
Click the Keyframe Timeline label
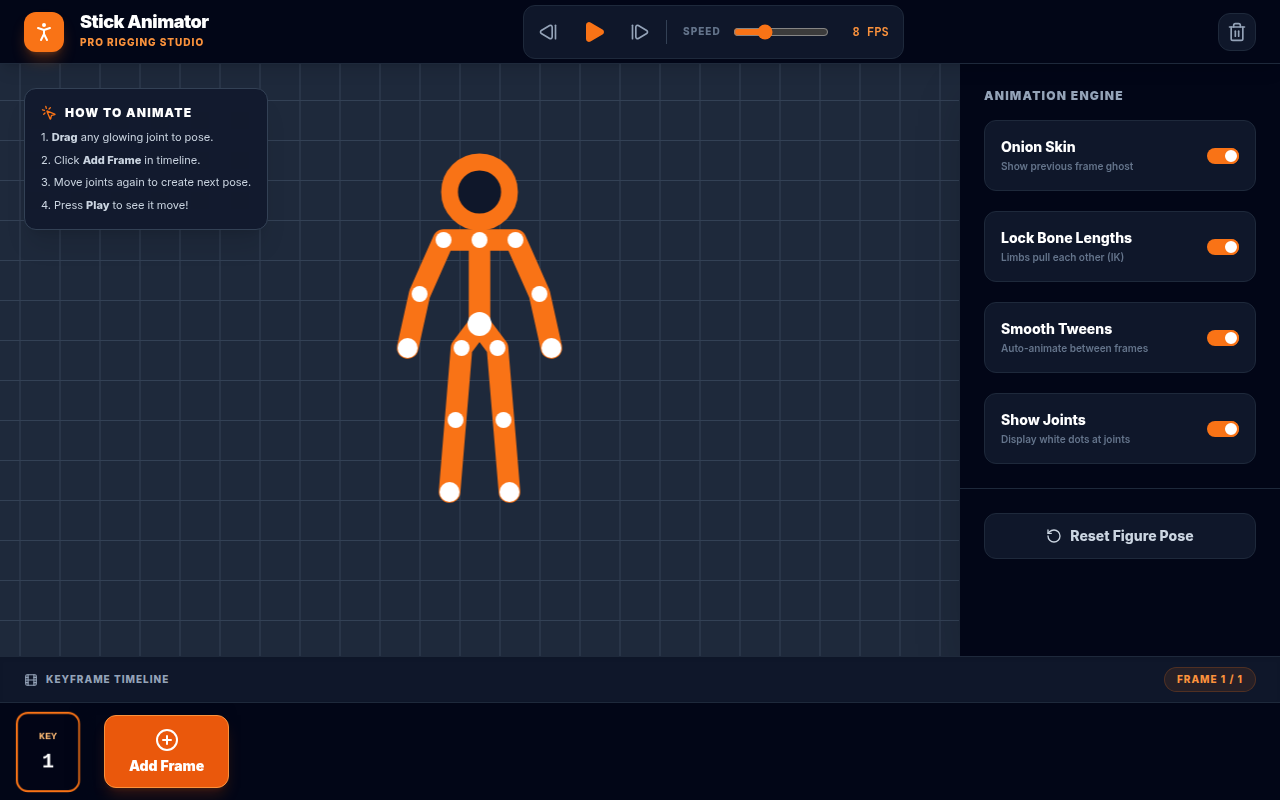tap(107, 679)
